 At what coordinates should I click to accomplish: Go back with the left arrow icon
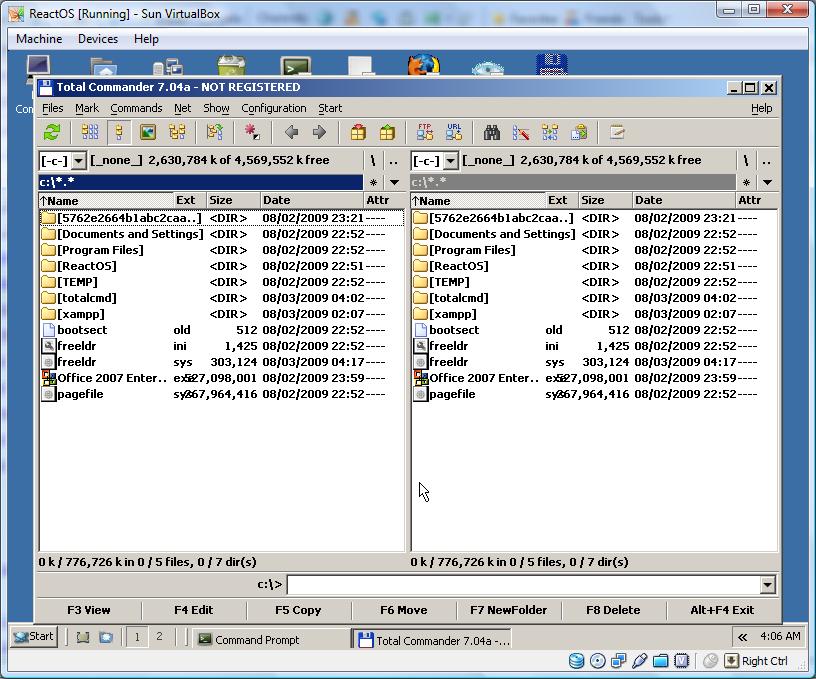pyautogui.click(x=291, y=132)
